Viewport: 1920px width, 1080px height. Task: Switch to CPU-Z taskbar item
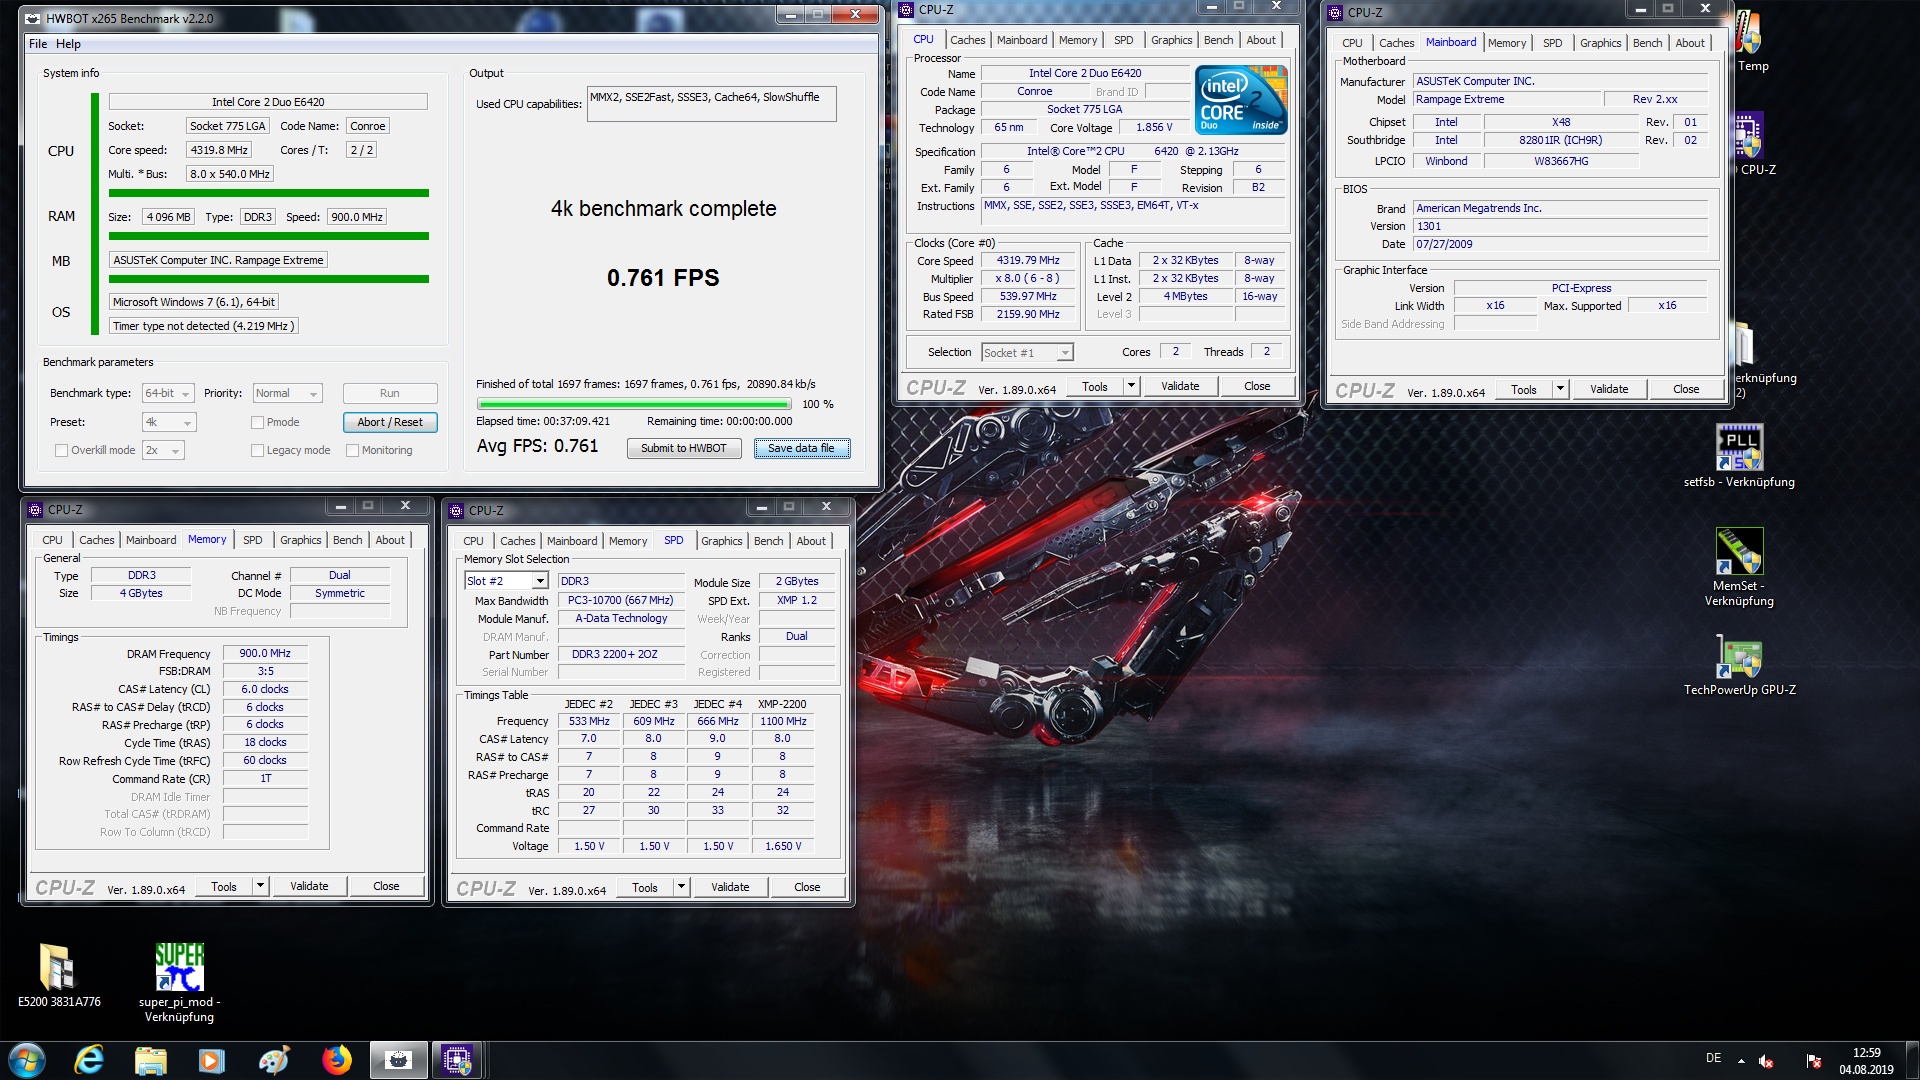[458, 1059]
